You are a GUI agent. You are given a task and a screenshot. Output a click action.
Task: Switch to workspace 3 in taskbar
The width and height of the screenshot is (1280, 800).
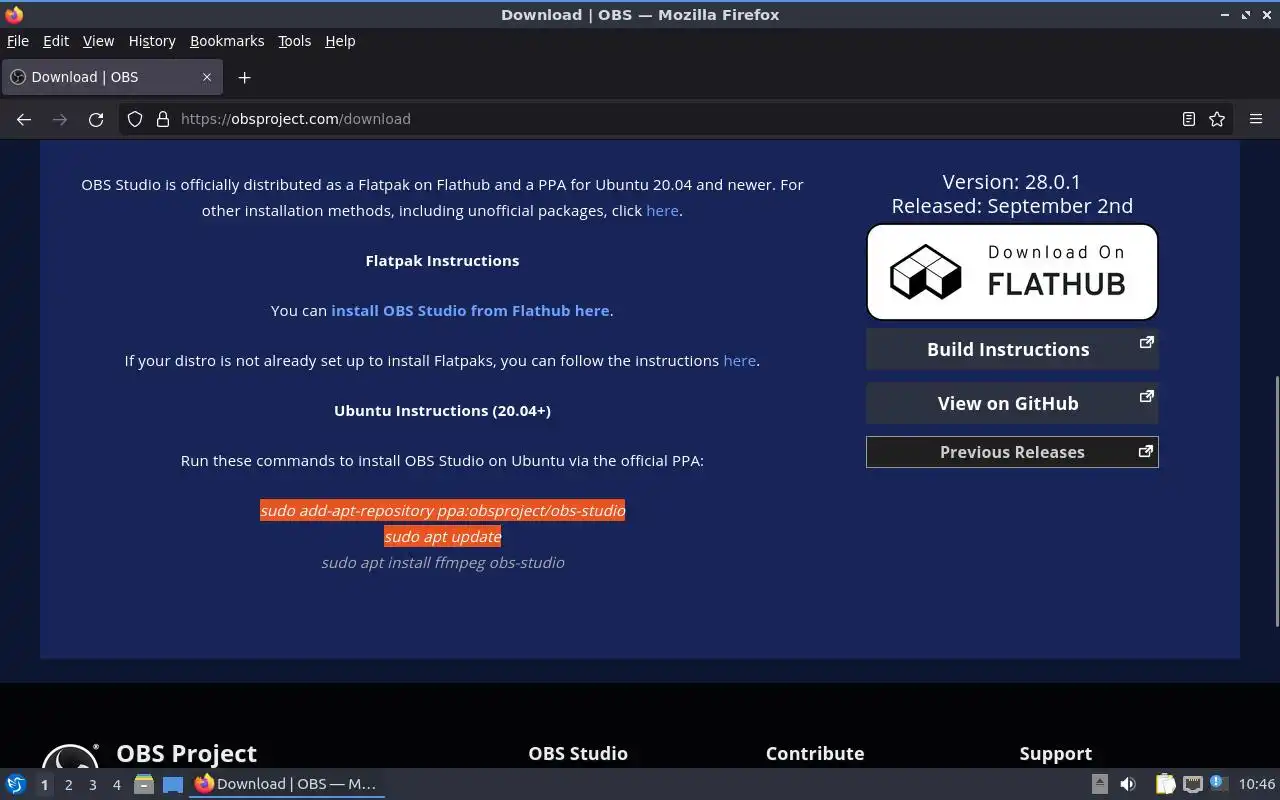tap(92, 785)
